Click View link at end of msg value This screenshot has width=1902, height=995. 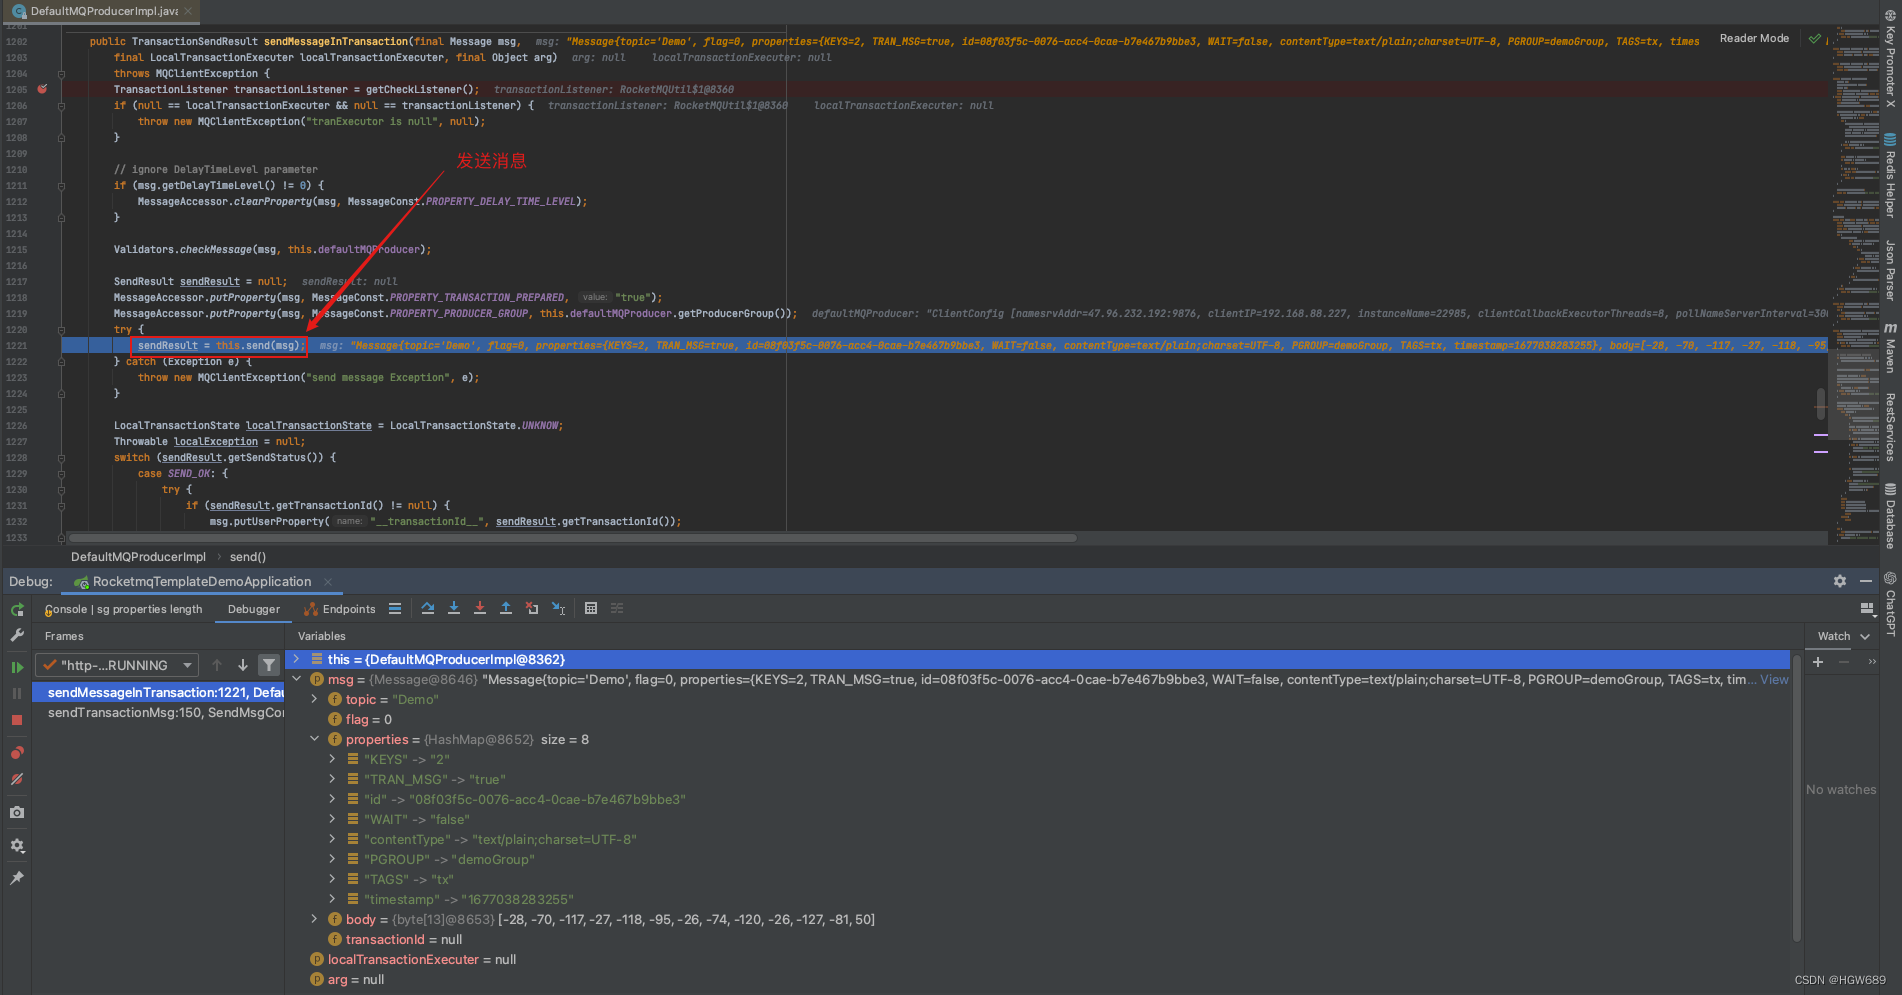point(1774,679)
